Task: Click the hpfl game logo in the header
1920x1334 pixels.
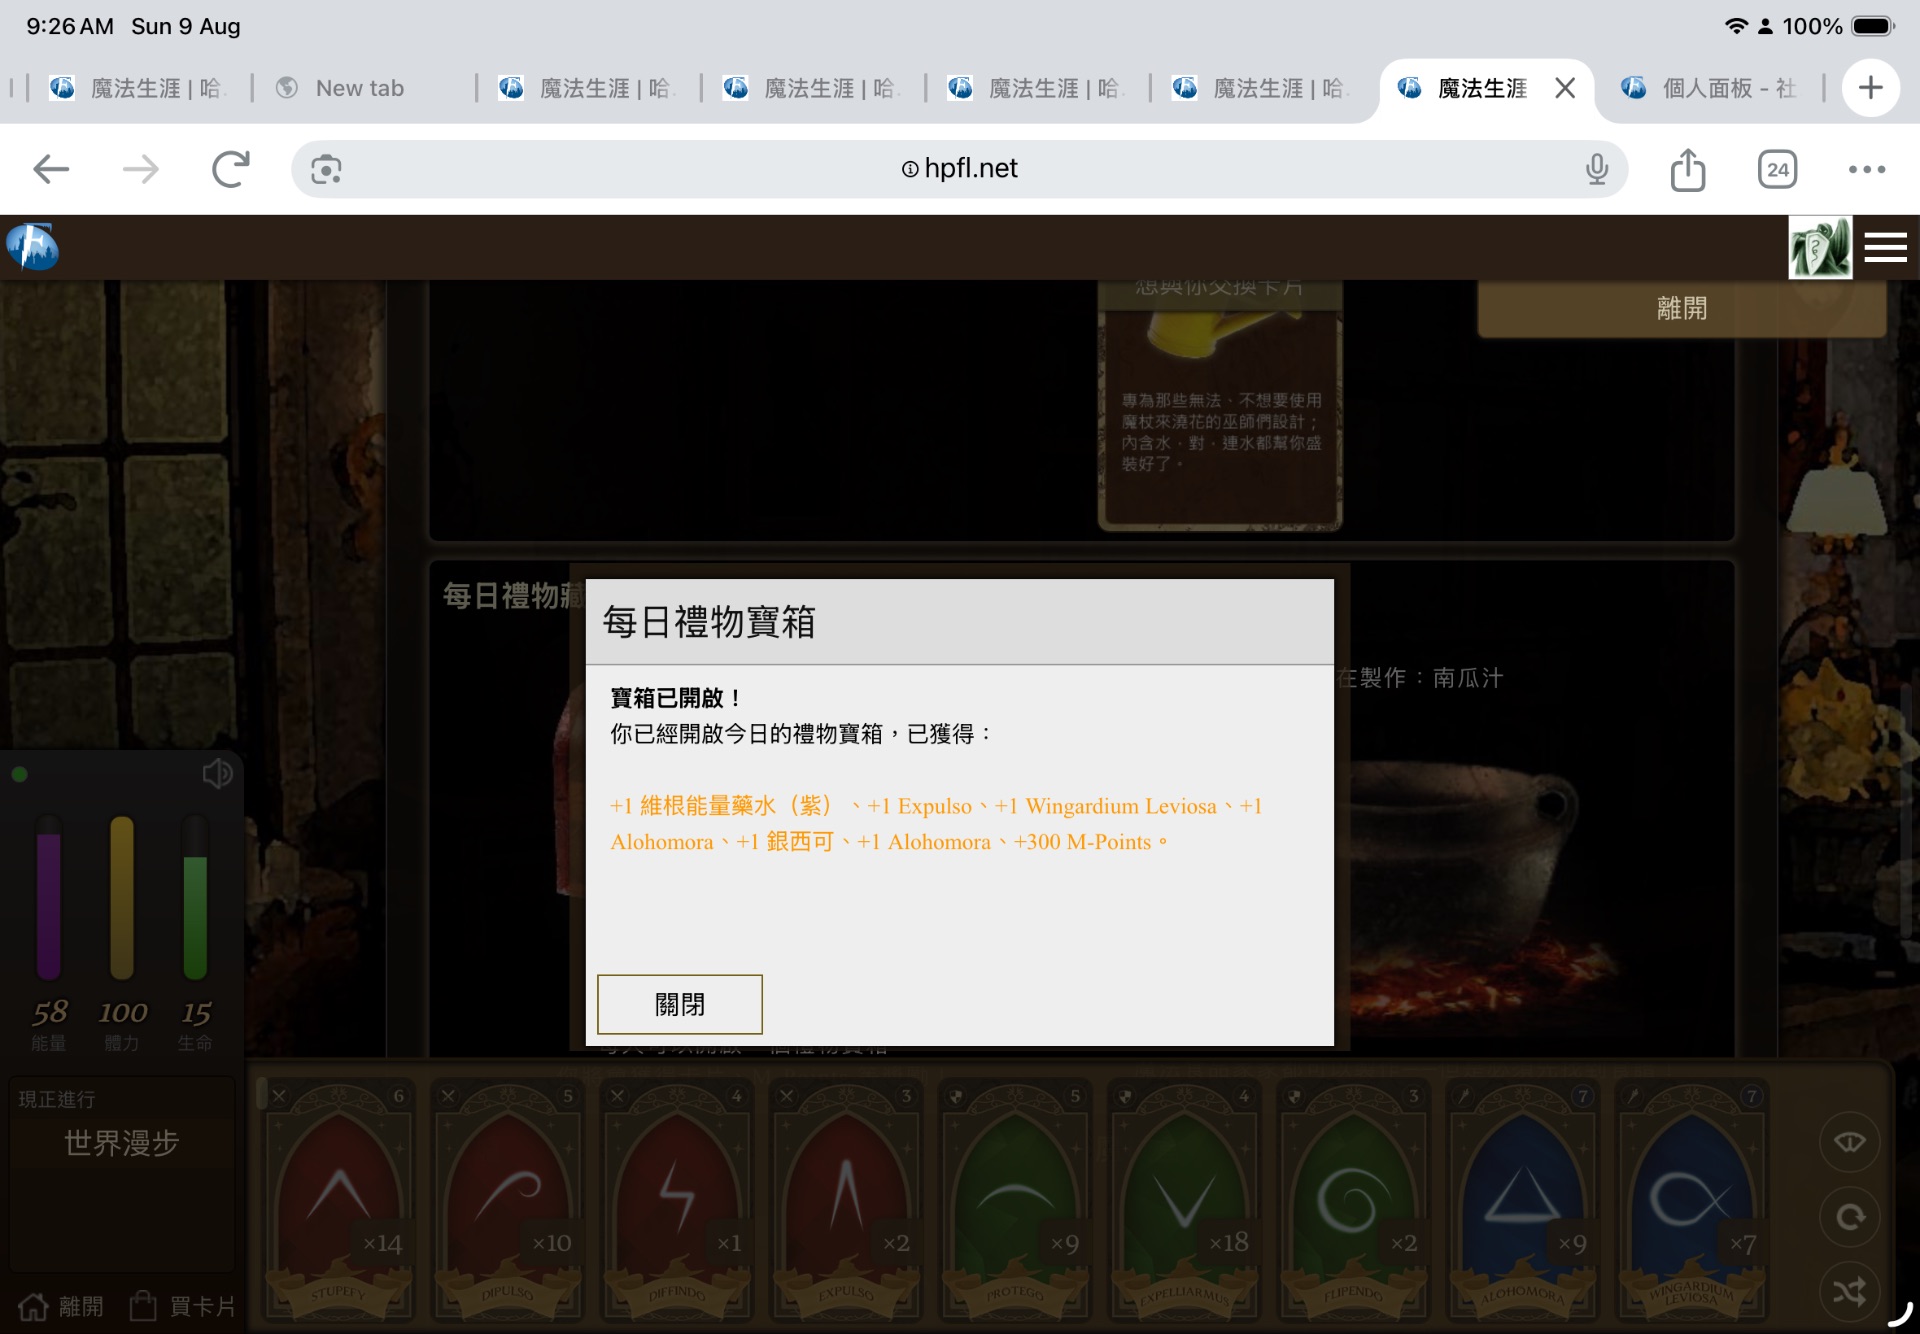Action: point(33,247)
